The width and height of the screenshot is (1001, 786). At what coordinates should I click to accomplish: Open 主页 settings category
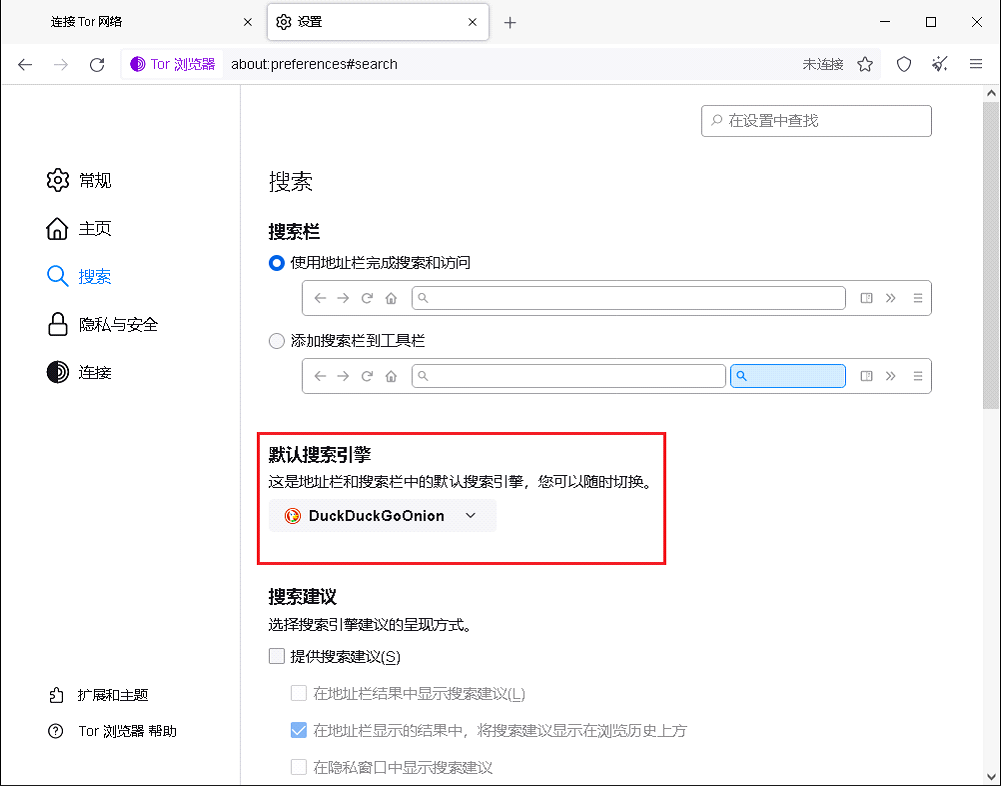79,229
